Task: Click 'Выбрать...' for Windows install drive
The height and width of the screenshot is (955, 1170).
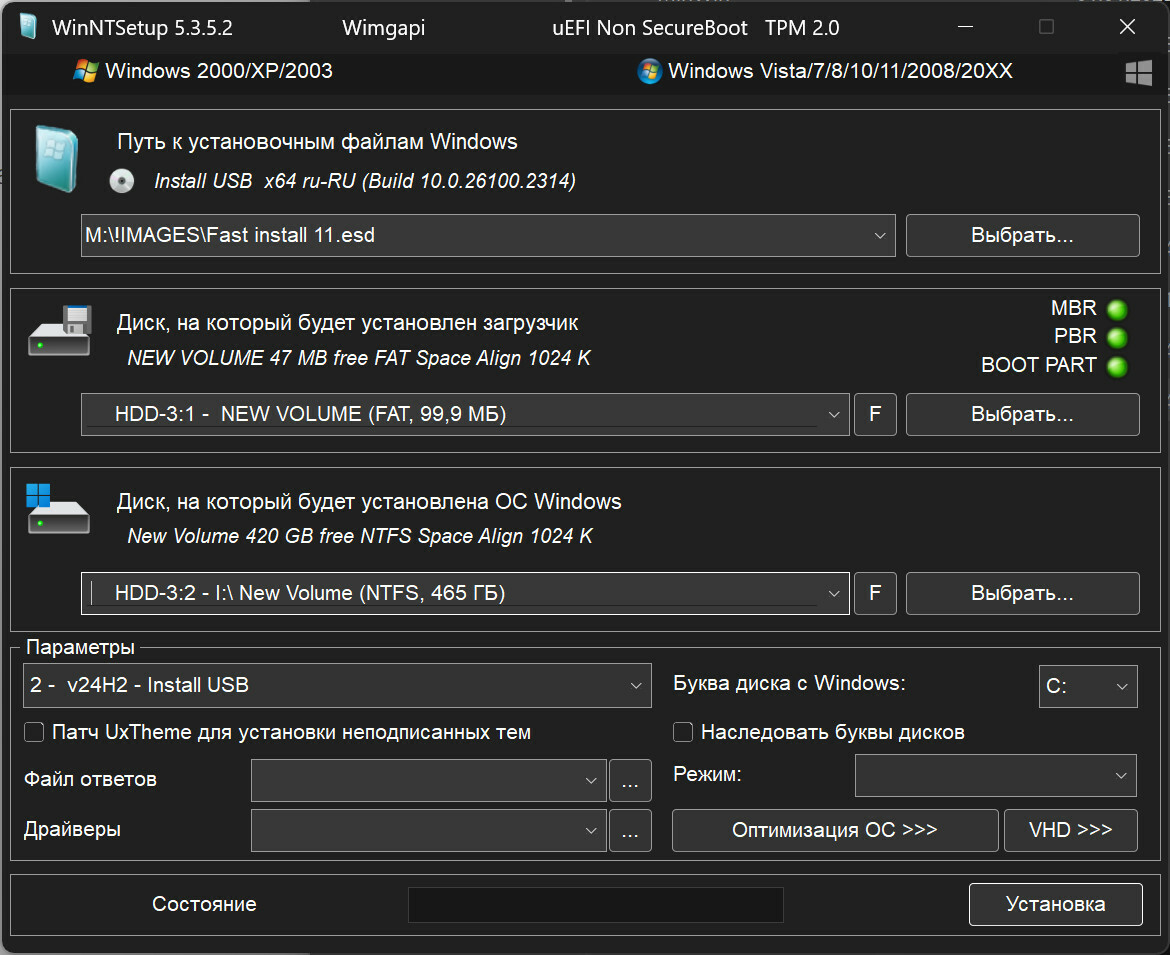Action: click(1022, 593)
